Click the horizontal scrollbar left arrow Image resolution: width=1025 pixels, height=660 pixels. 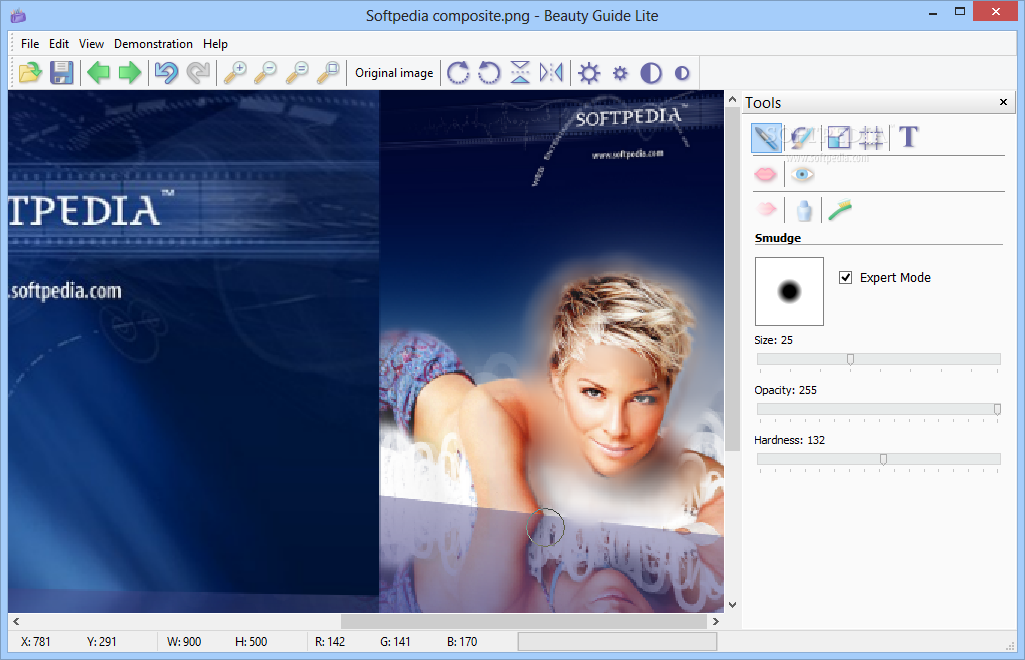(16, 621)
